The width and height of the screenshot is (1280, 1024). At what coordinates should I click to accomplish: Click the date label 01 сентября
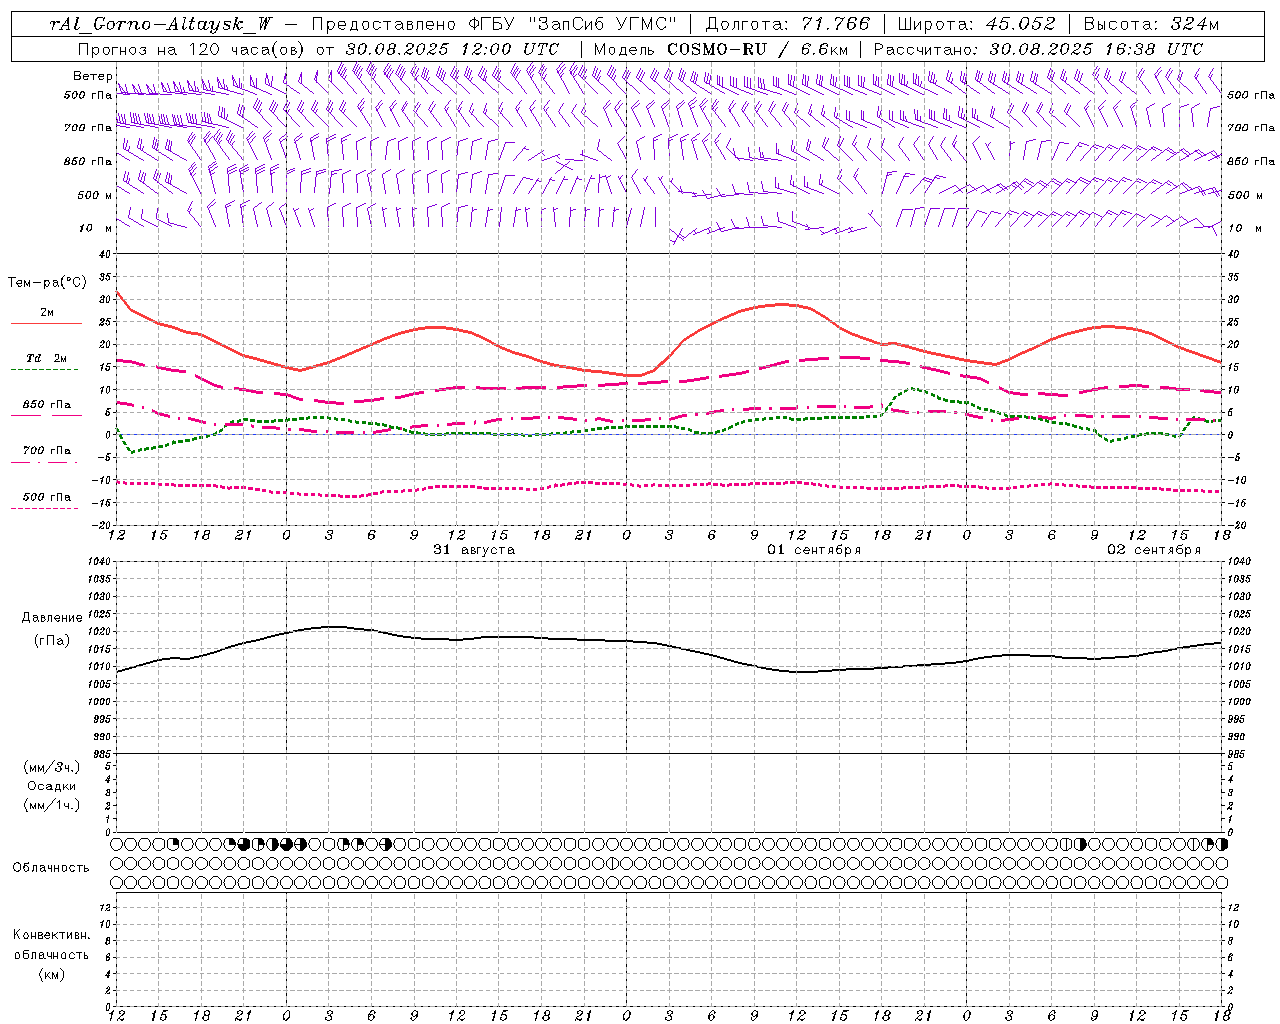[814, 550]
